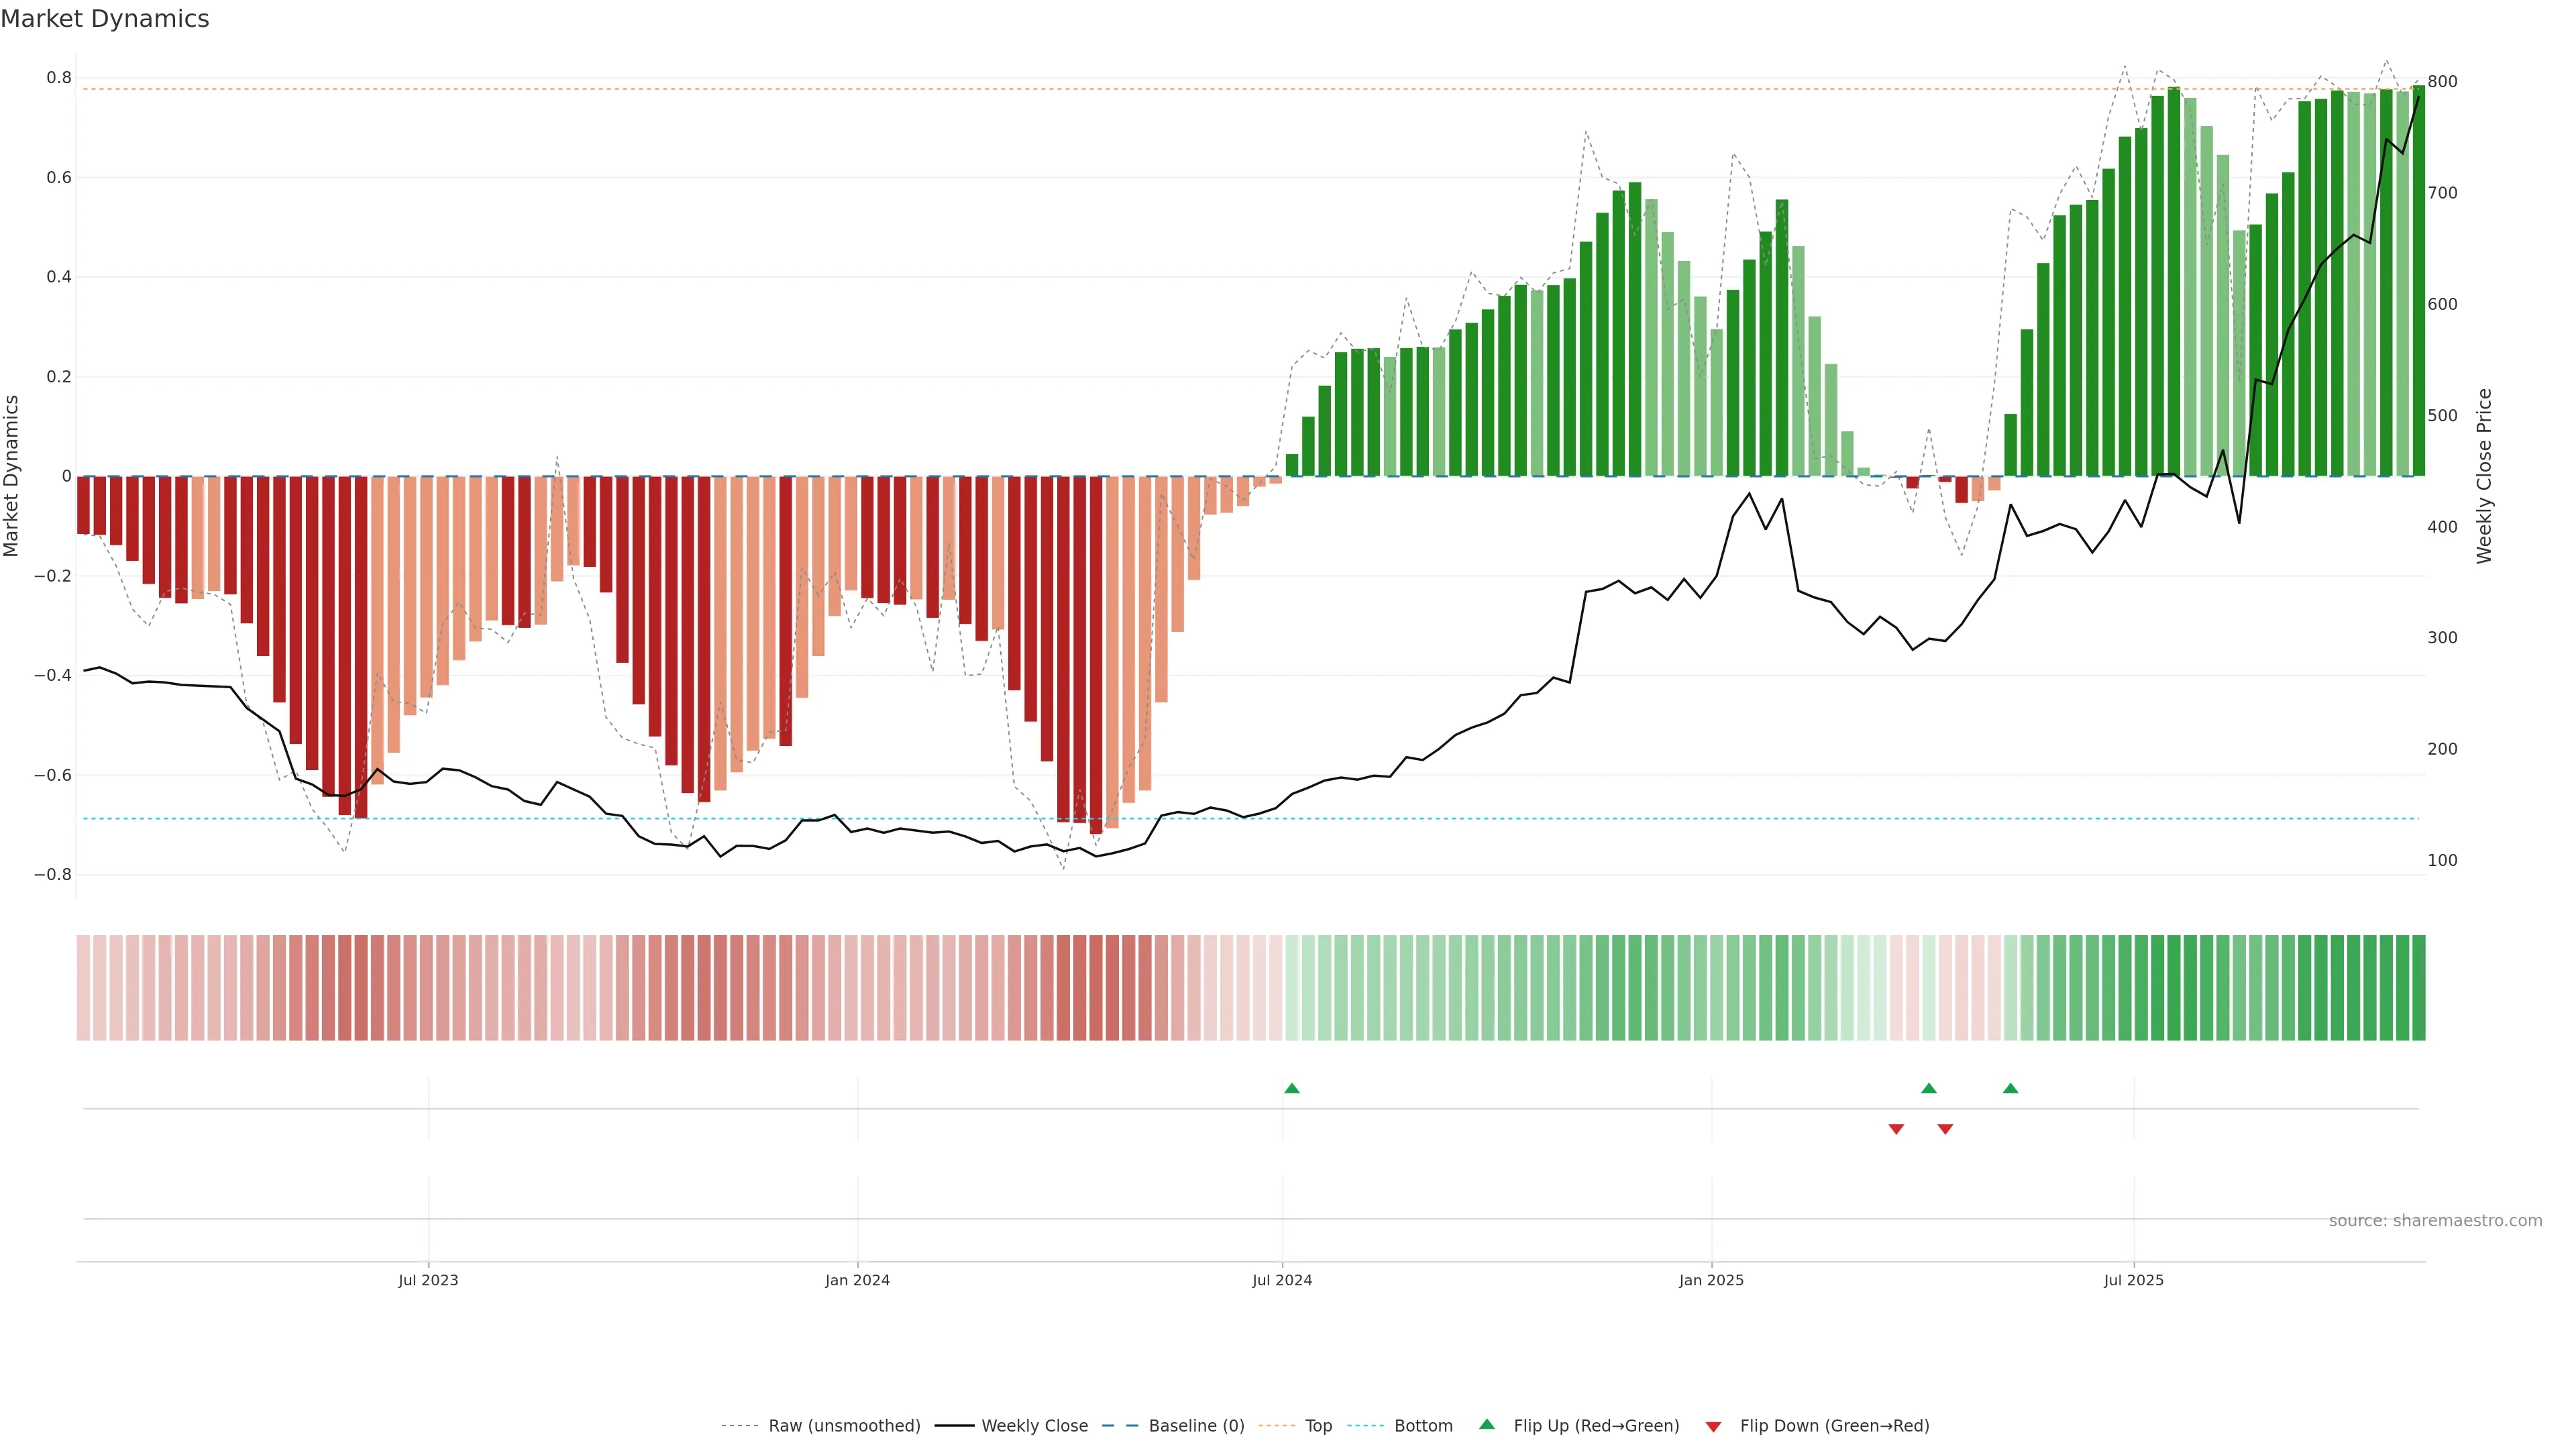Click the Jan 2025 x-axis label
The width and height of the screenshot is (2576, 1449).
coord(1711,1280)
